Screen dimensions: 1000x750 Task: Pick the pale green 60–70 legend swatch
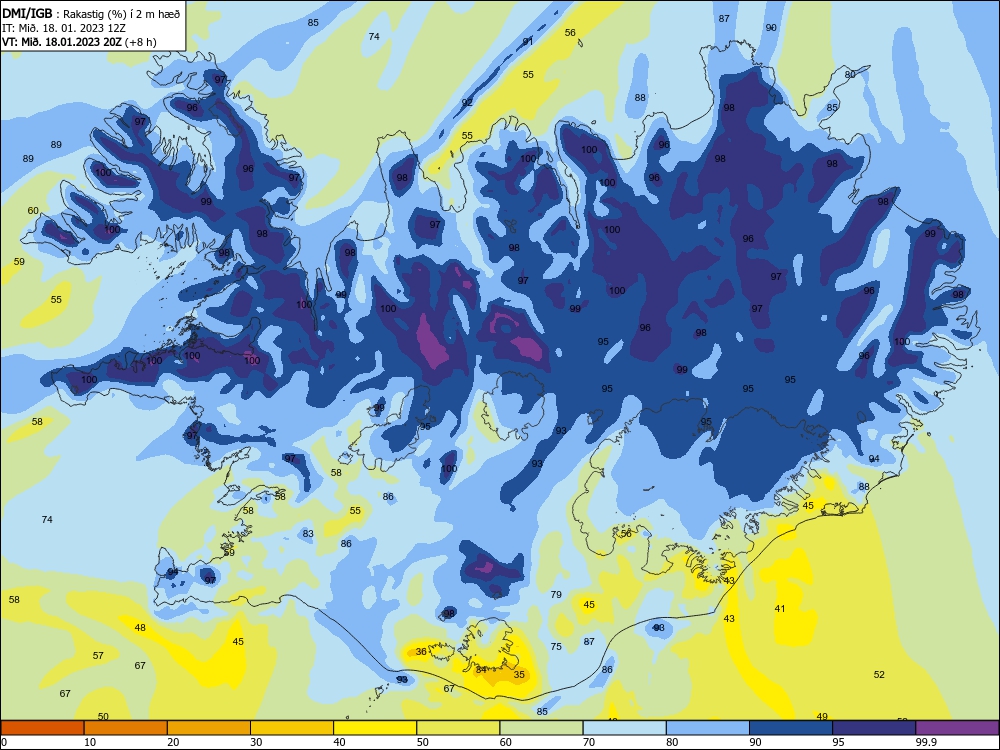541,728
